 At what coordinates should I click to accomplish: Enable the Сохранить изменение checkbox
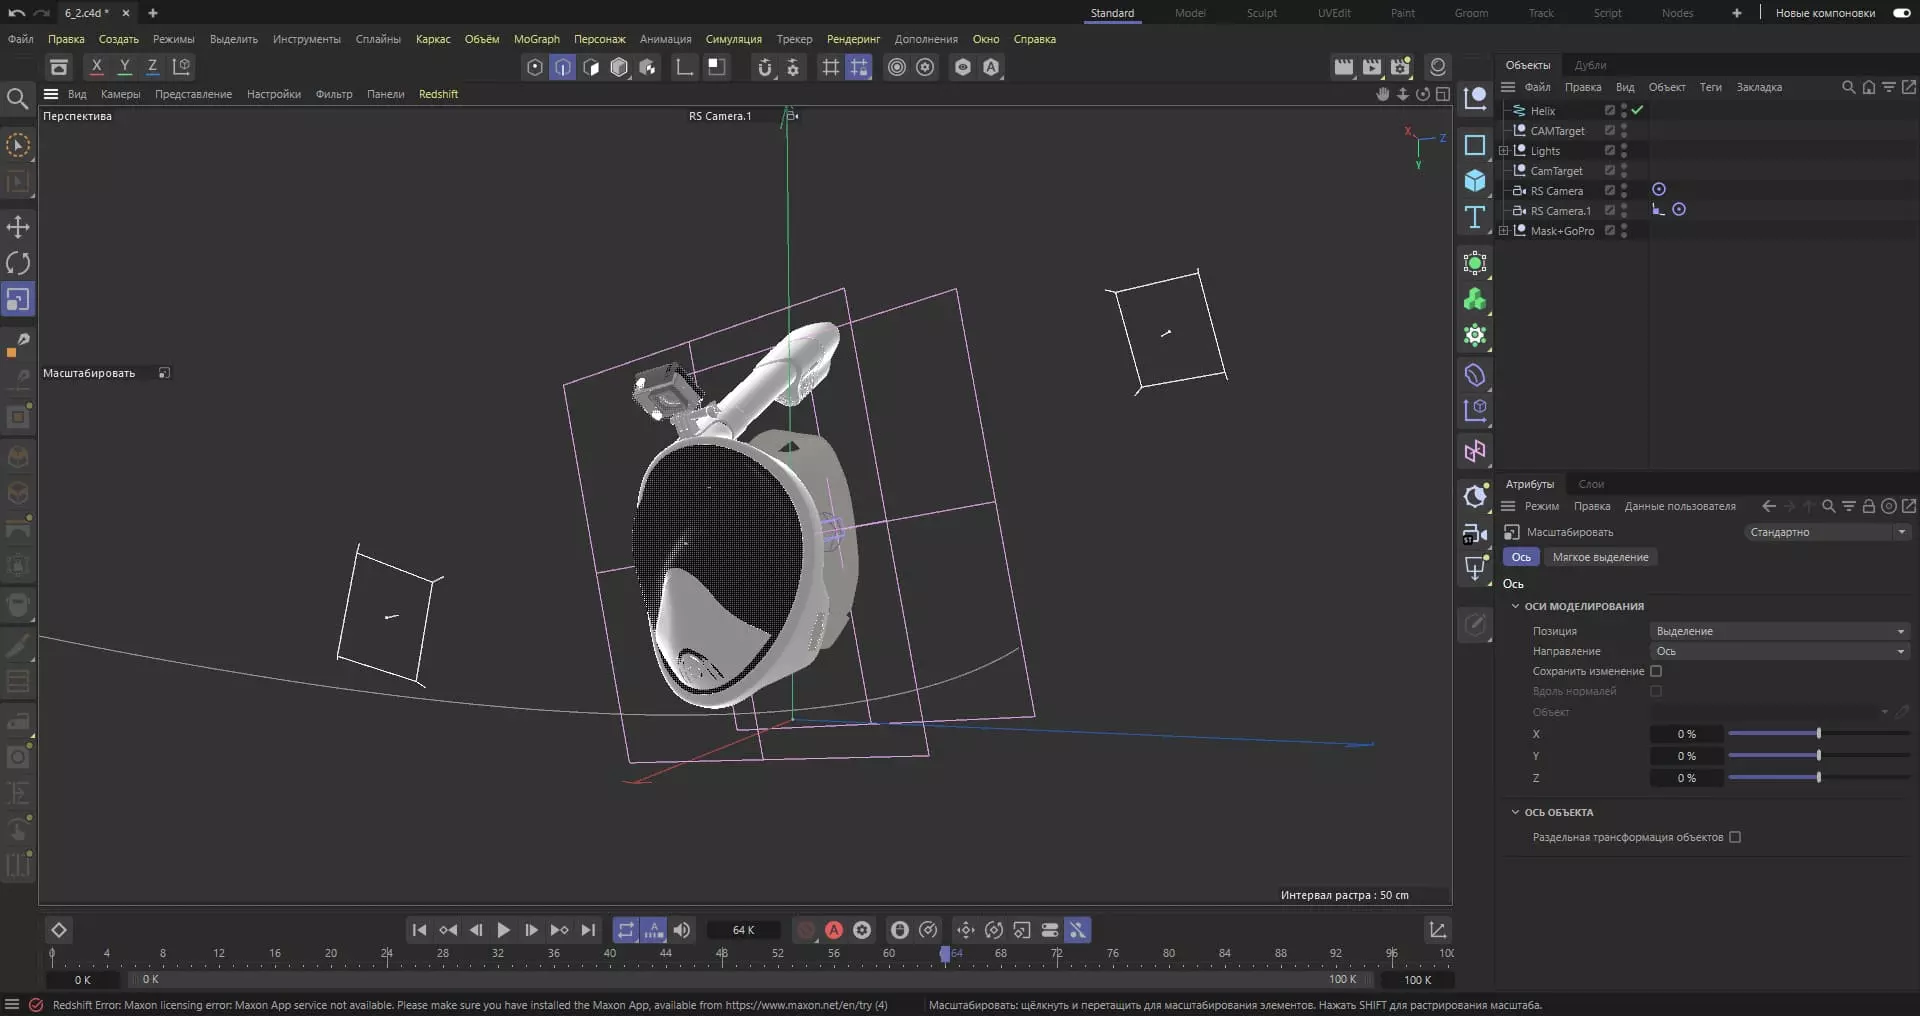[x=1656, y=671]
